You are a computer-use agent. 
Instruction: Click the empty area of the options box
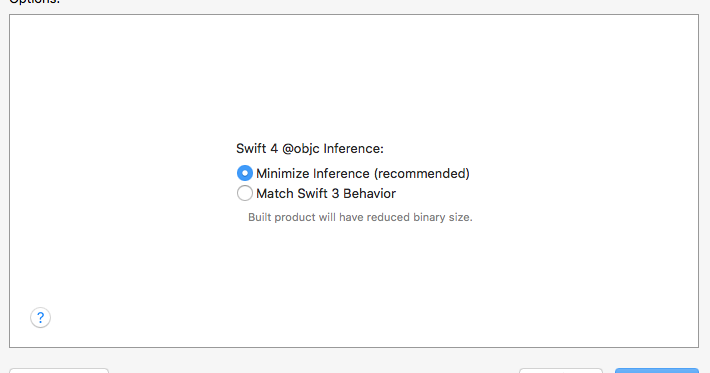tap(353, 77)
